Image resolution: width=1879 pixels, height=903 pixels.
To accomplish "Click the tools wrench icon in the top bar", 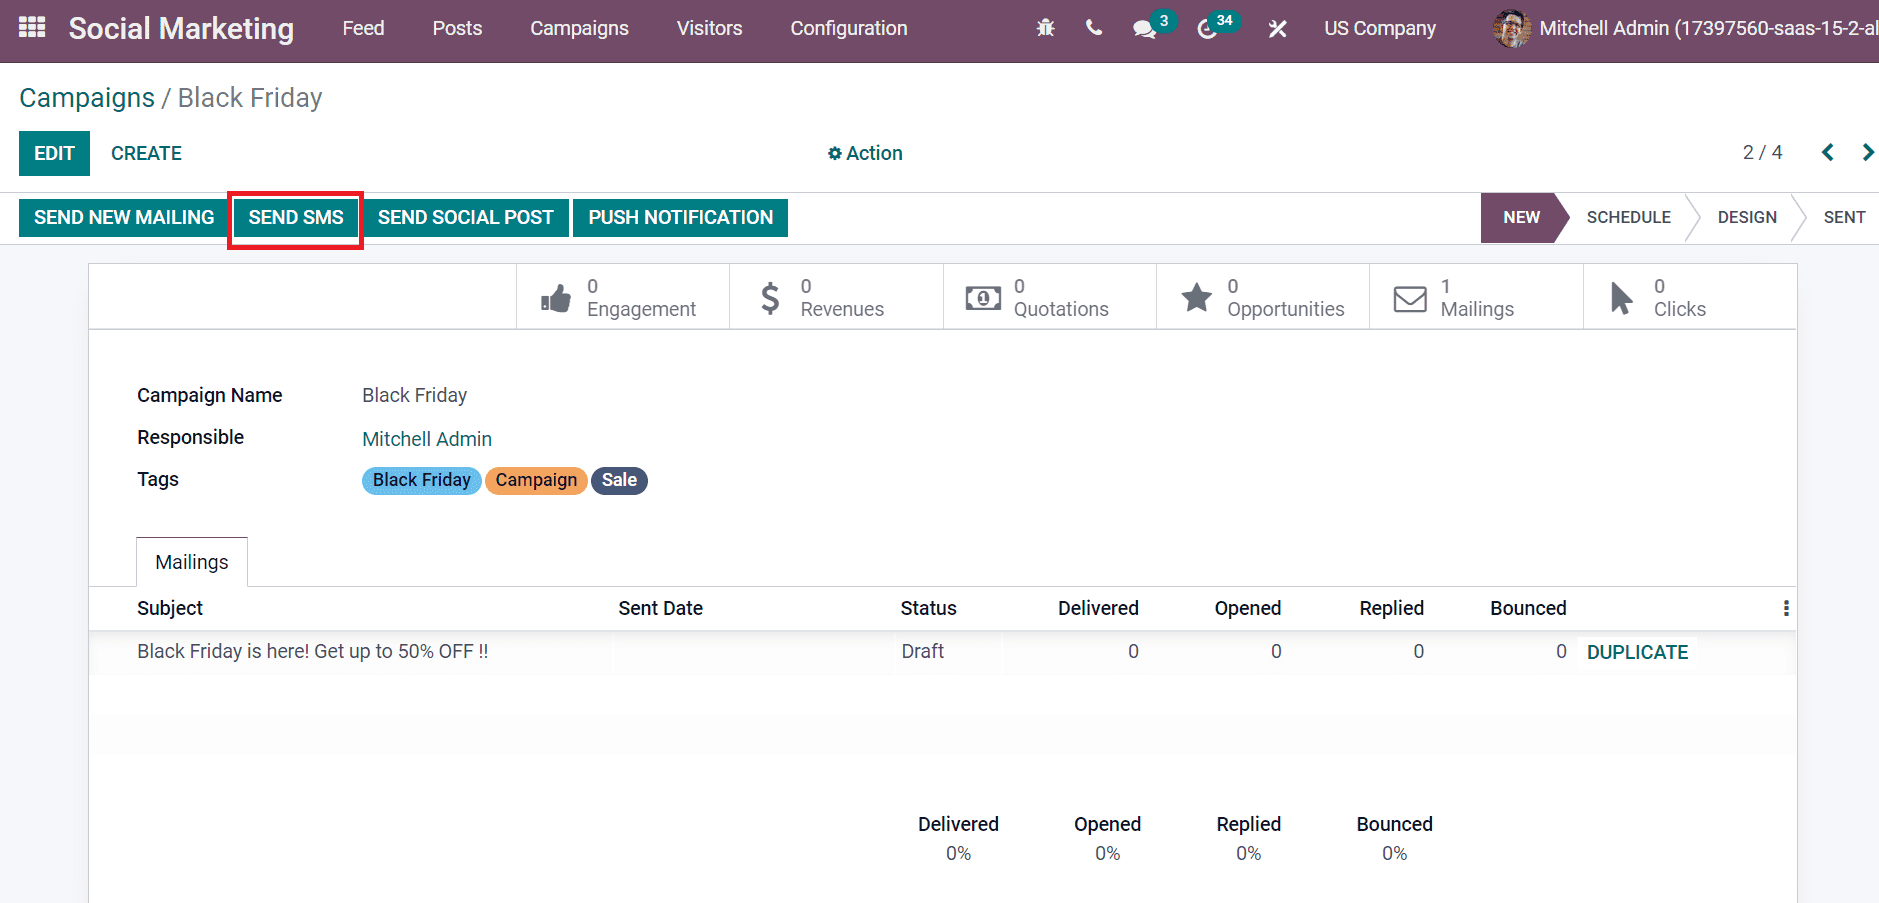I will tap(1277, 28).
